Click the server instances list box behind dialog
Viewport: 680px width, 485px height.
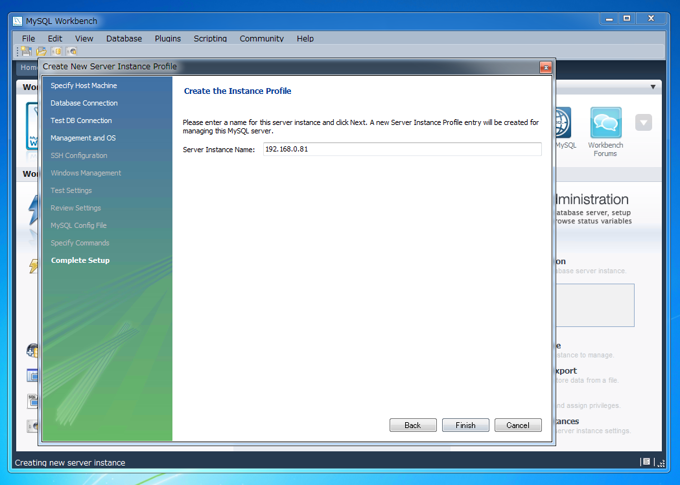click(595, 305)
